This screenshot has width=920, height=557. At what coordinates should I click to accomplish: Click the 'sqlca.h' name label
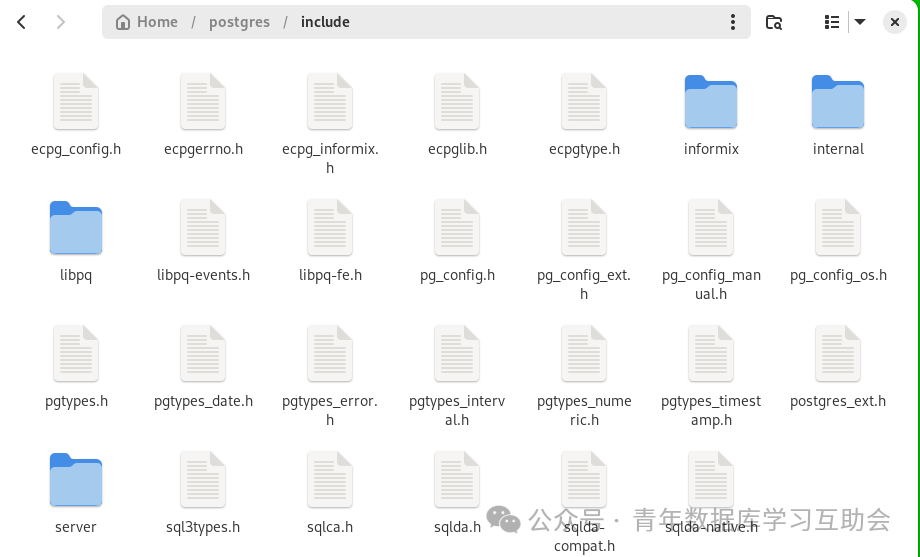330,527
